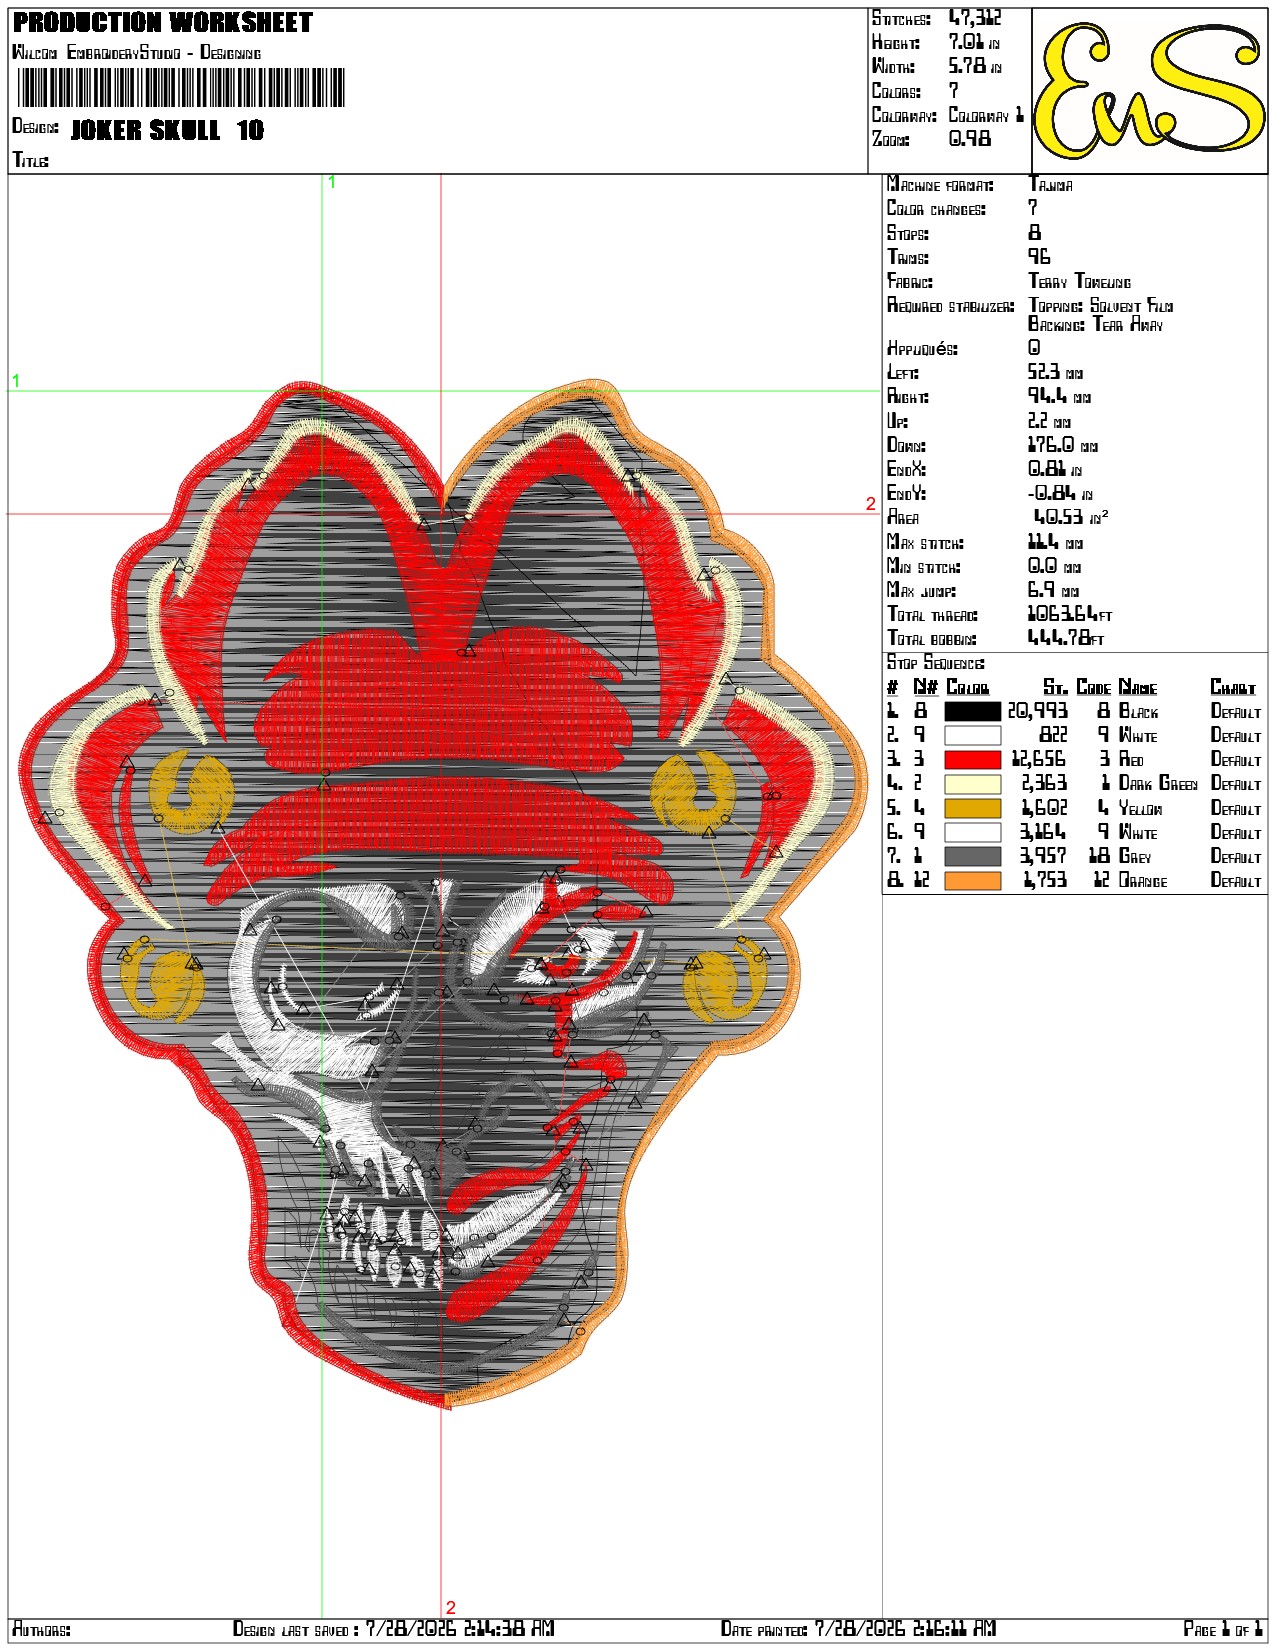Viewport: 1275px width, 1650px height.
Task: Click the Area value 40.53 in²
Action: [1071, 517]
